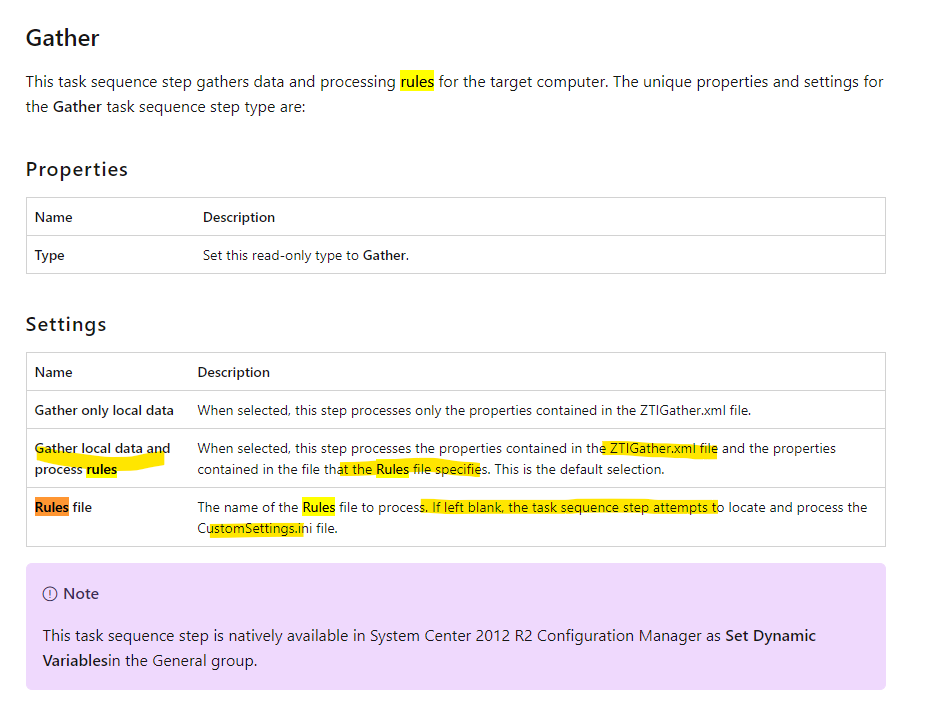The width and height of the screenshot is (932, 703).
Task: Click the 'Gather local data and process rules' cell
Action: (x=102, y=458)
